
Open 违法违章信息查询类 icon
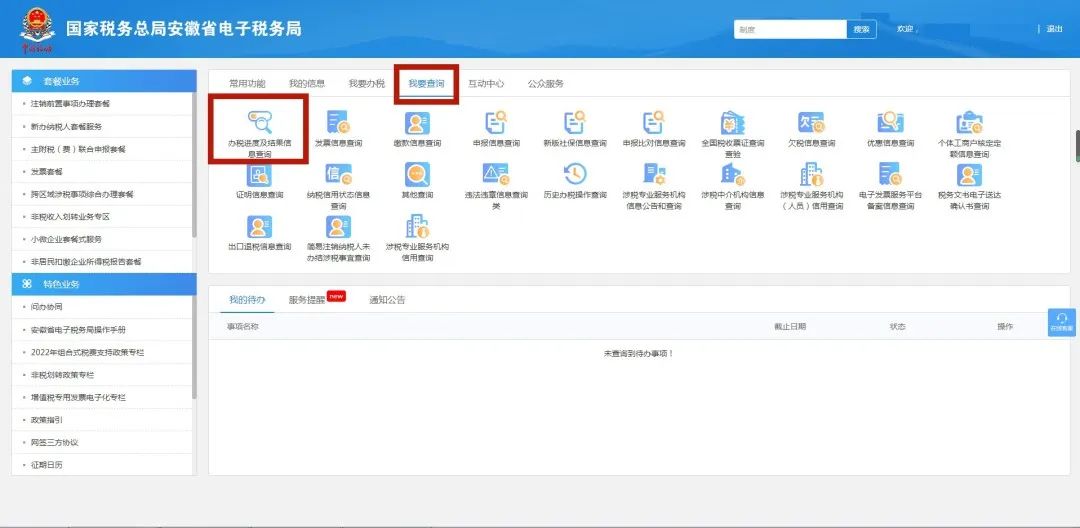pyautogui.click(x=496, y=174)
